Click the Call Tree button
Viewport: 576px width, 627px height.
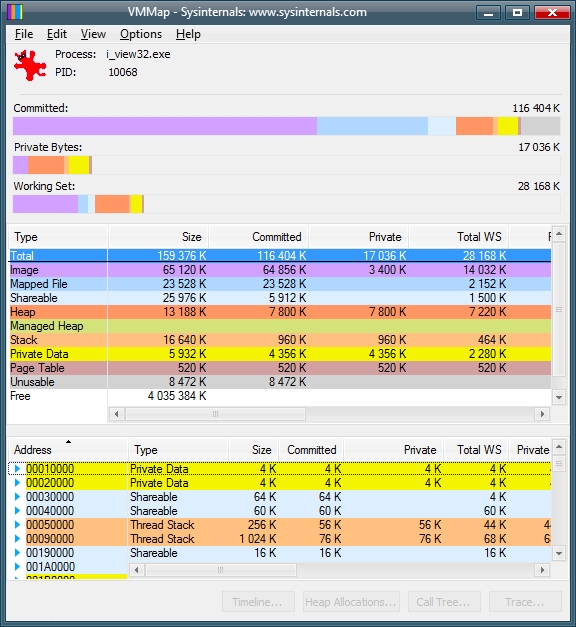(x=444, y=602)
